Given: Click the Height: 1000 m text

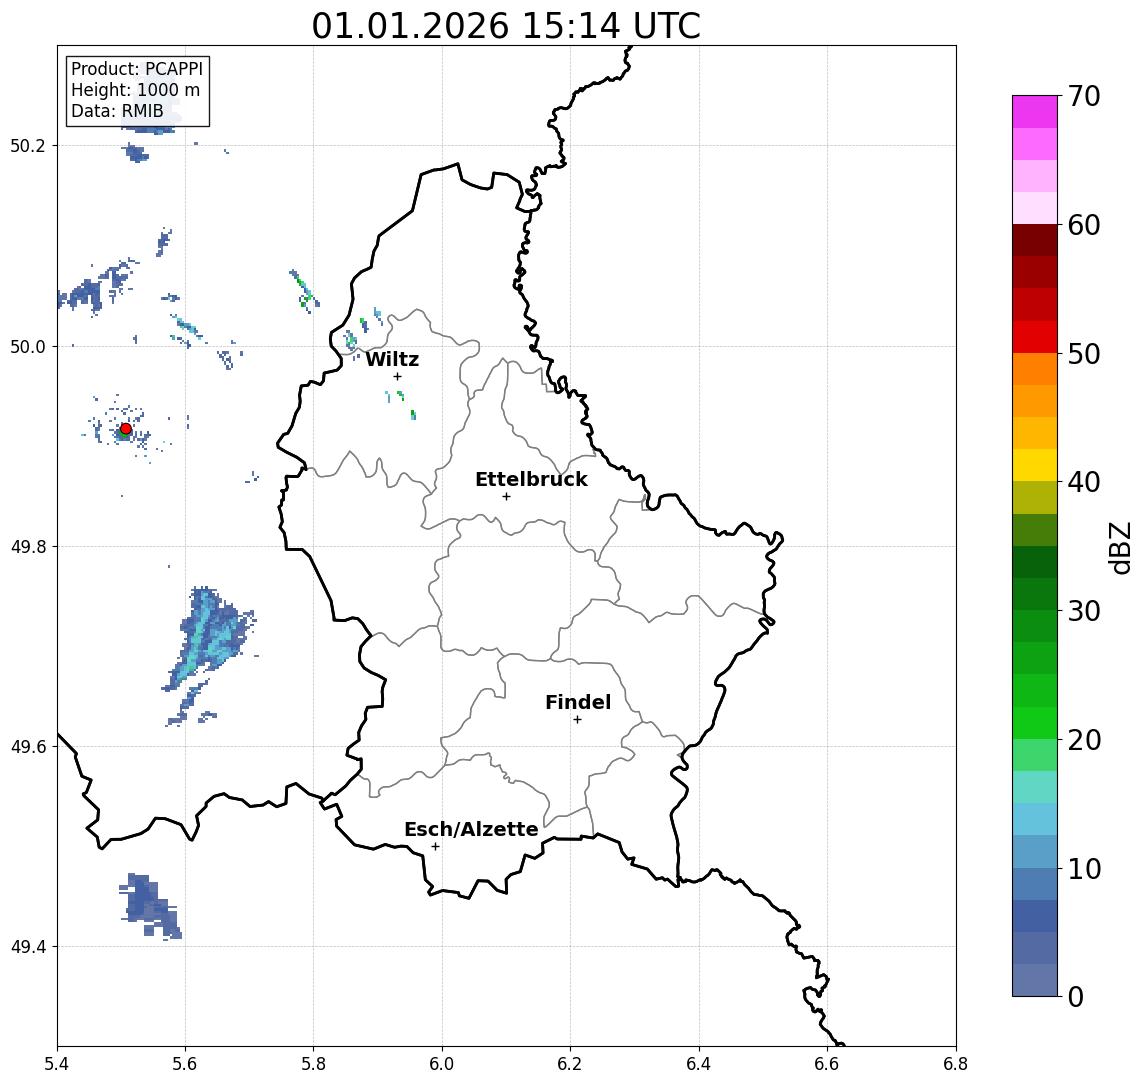Looking at the screenshot, I should pyautogui.click(x=135, y=90).
